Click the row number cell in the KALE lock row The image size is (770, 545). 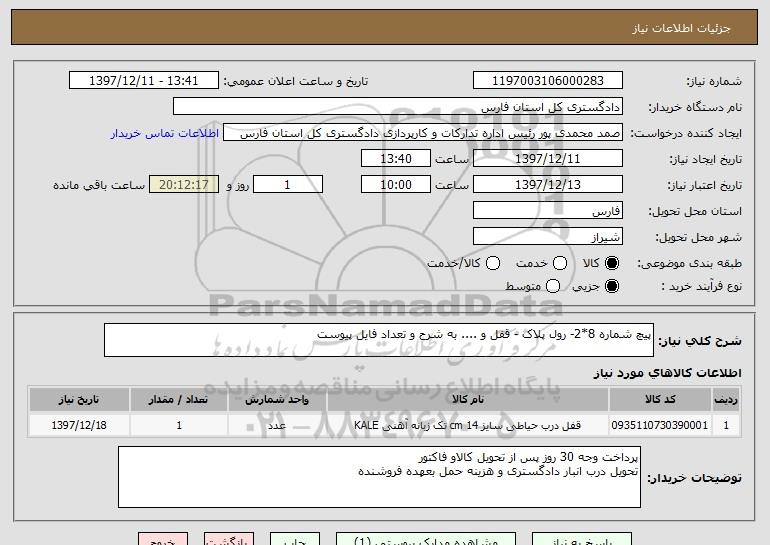(726, 425)
